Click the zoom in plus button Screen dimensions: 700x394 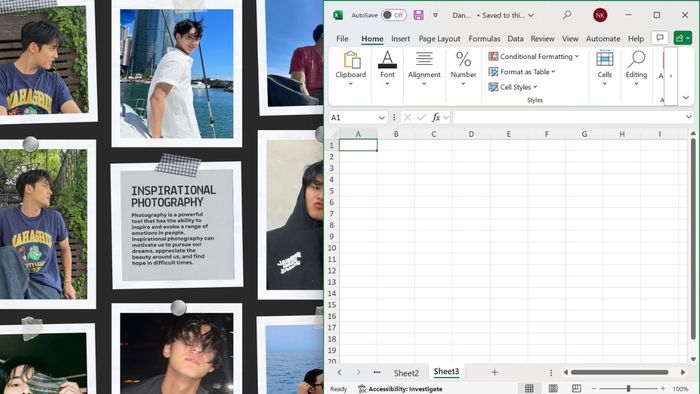pos(663,389)
